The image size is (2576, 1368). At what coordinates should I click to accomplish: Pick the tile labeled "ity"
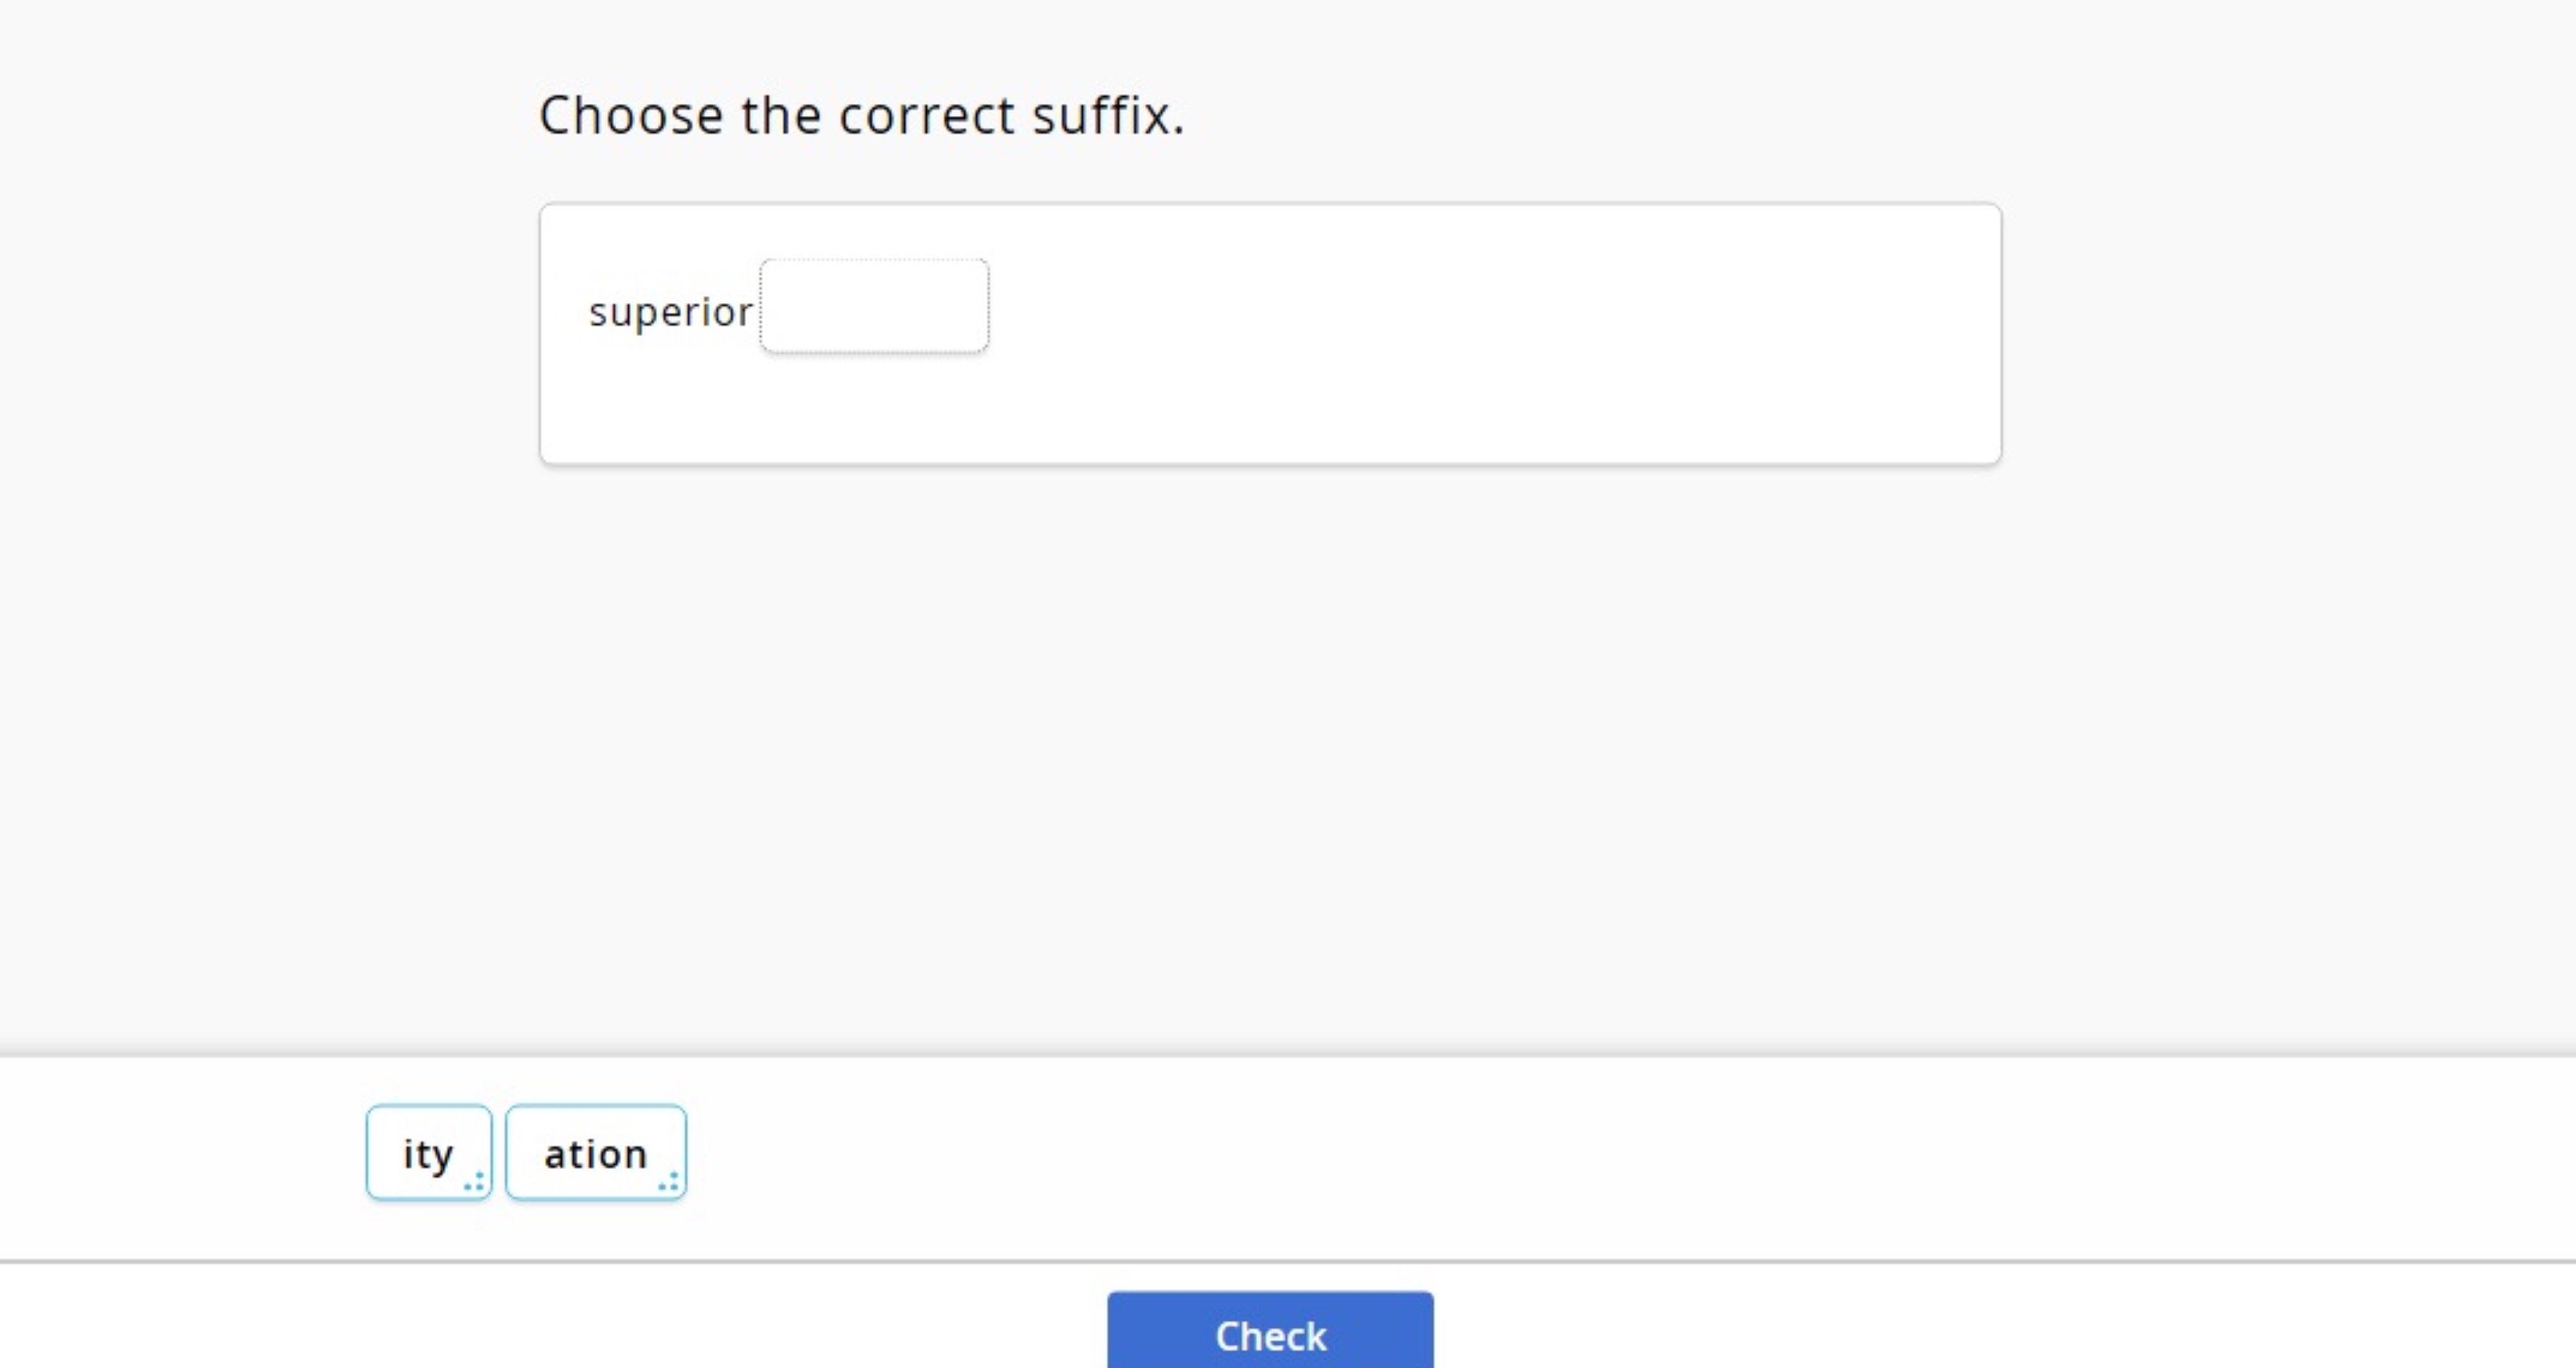coord(428,1153)
